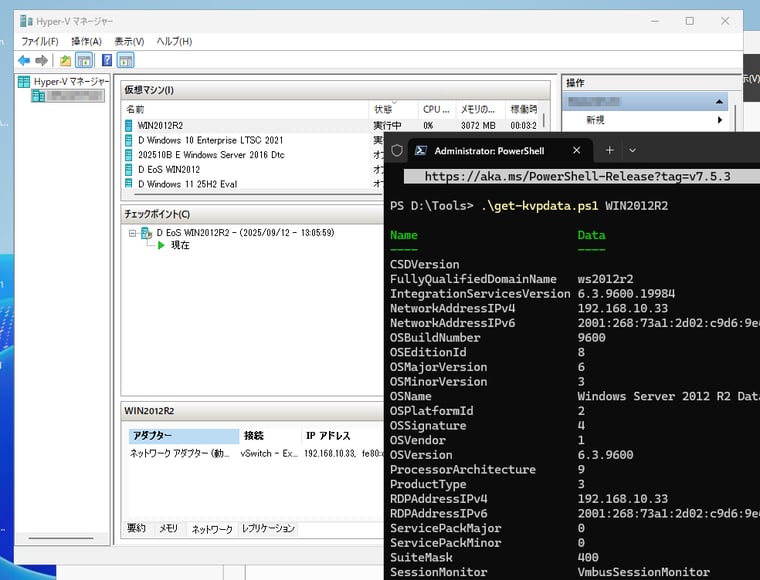Switch to the レプリケーション tab

point(268,529)
